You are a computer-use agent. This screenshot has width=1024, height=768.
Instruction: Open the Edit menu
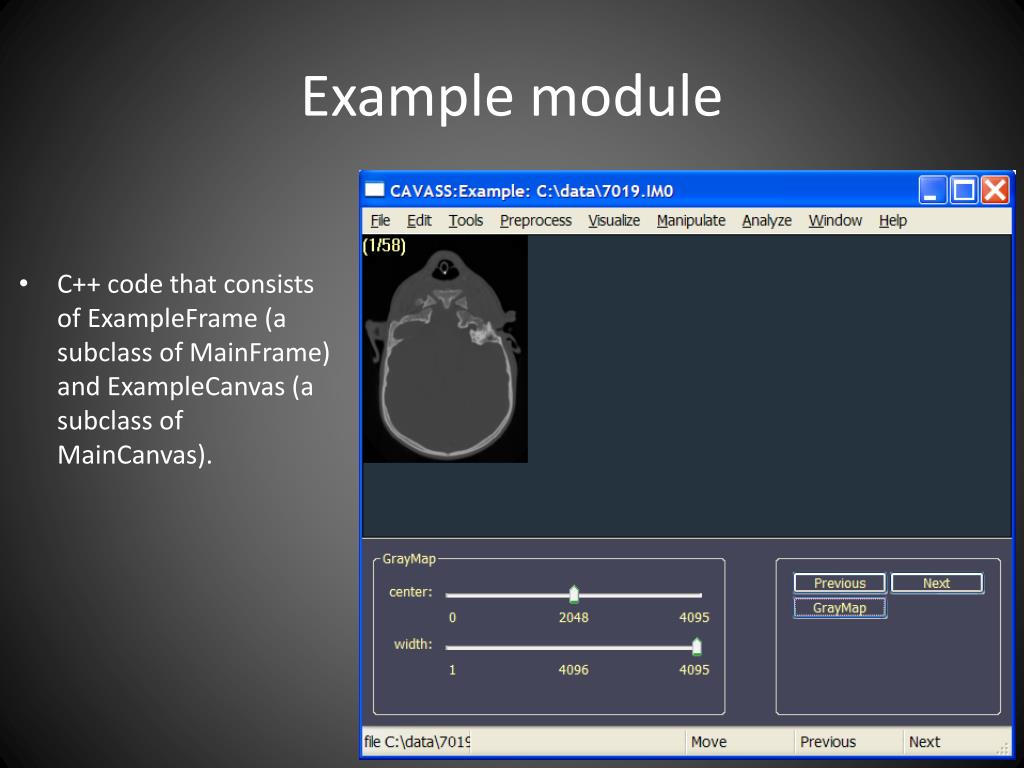(419, 221)
